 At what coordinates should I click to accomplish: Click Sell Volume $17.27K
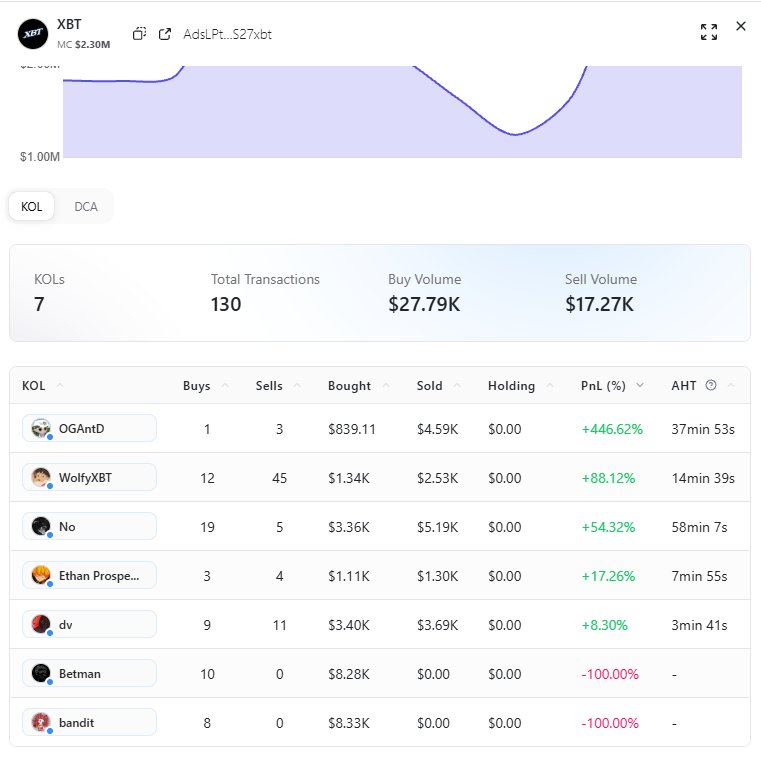[599, 304]
